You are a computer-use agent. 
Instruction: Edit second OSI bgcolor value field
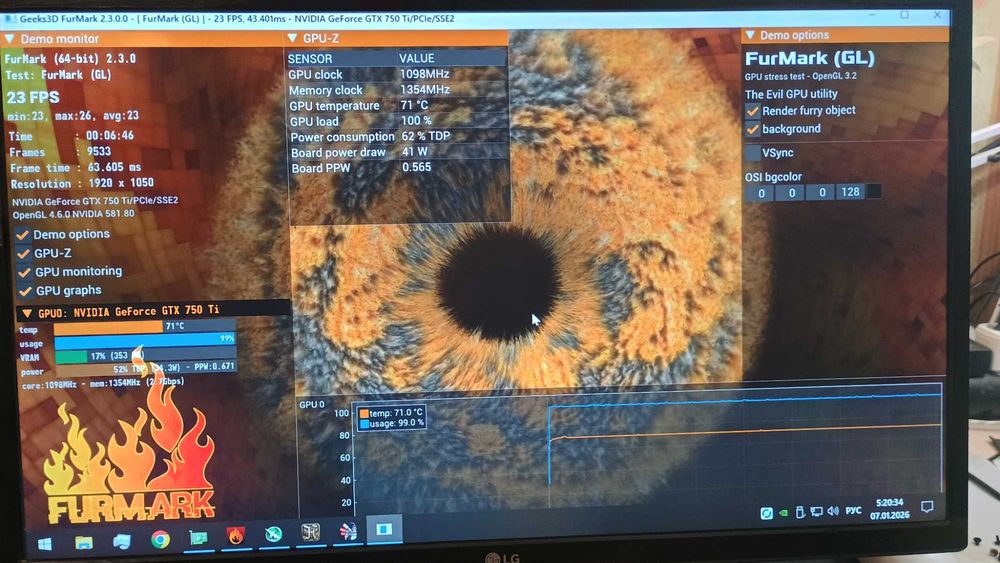tap(791, 193)
